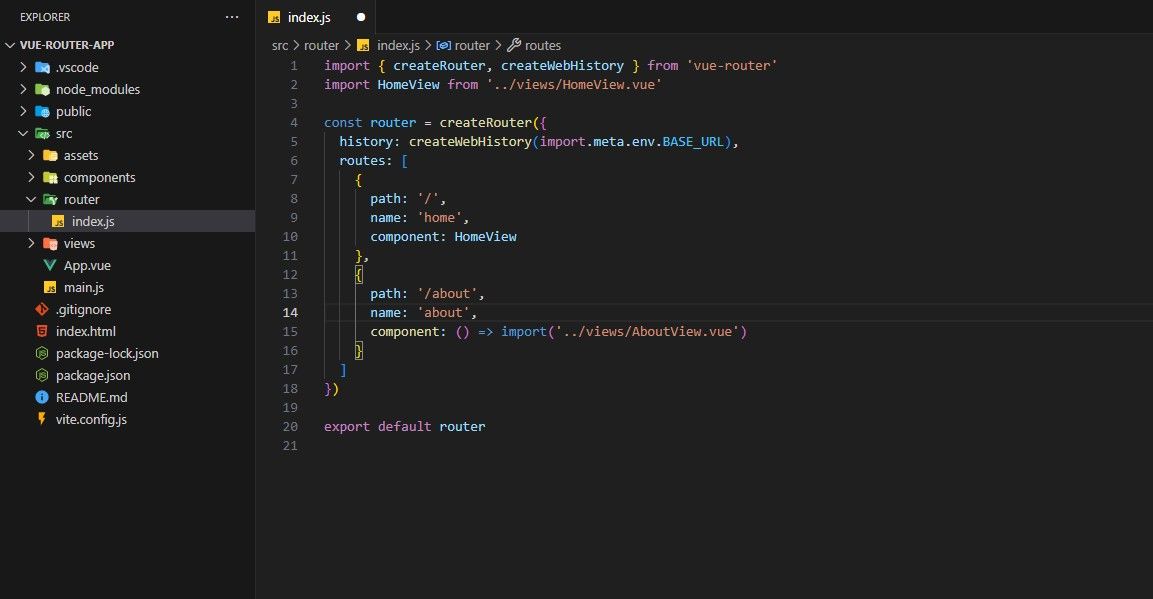Click the index.js icon in the editor tab
The image size is (1153, 599).
pyautogui.click(x=275, y=16)
